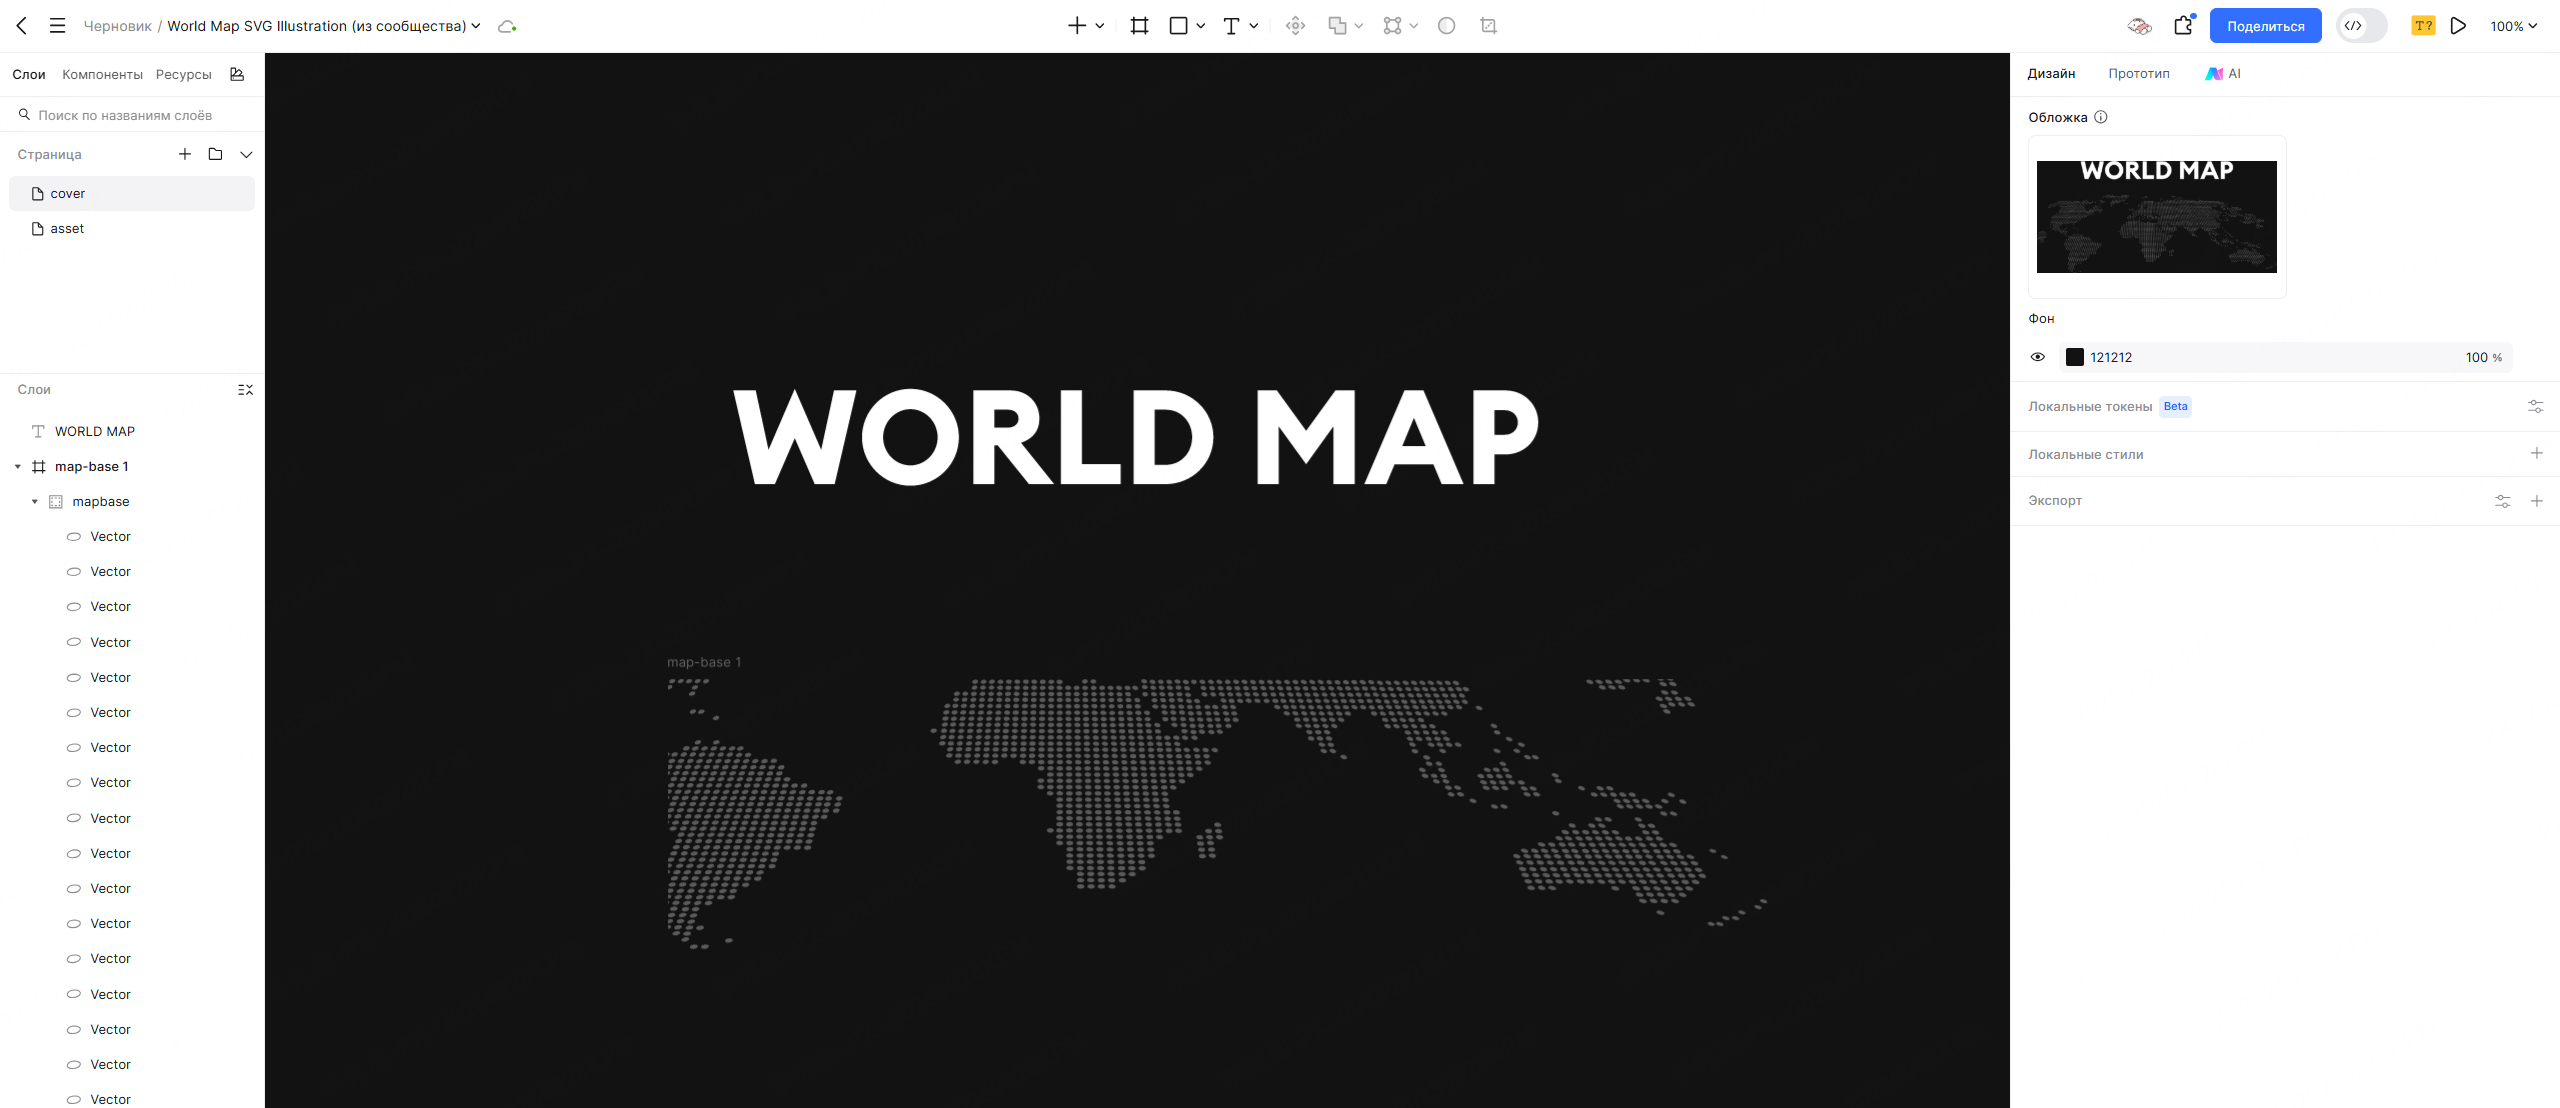Collapse all layers icon
Viewport: 2560px width, 1108px height.
point(245,390)
